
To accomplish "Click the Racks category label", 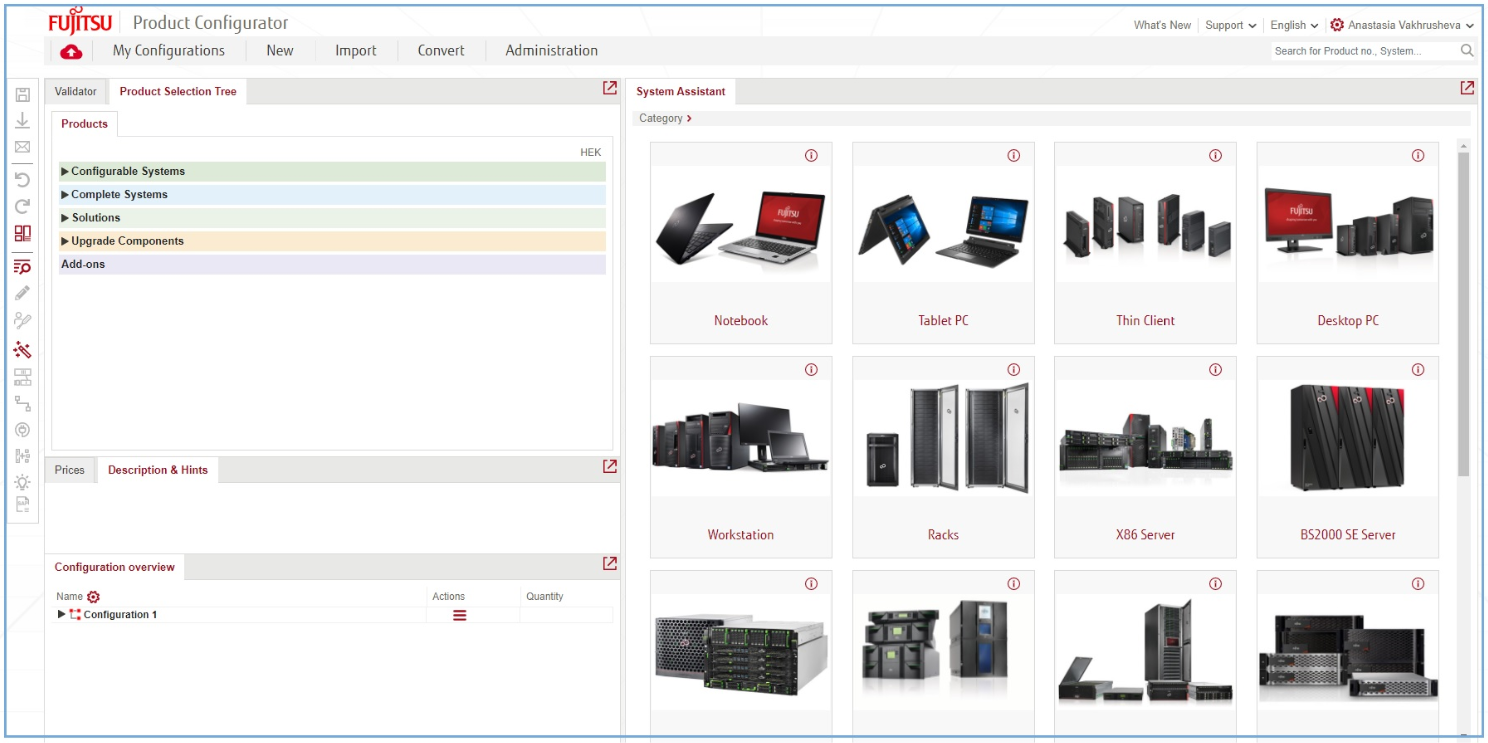I will coord(943,535).
